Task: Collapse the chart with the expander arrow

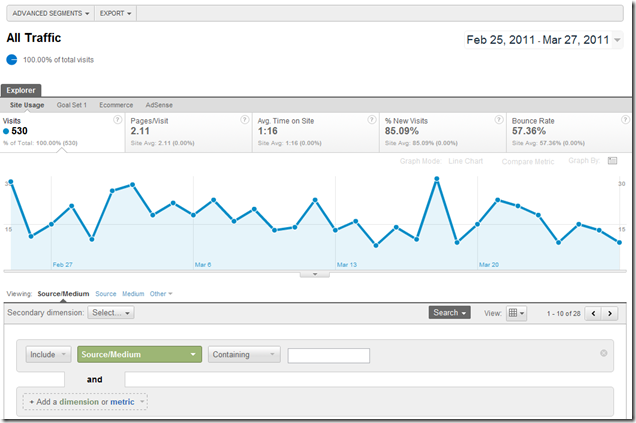Action: (315, 275)
